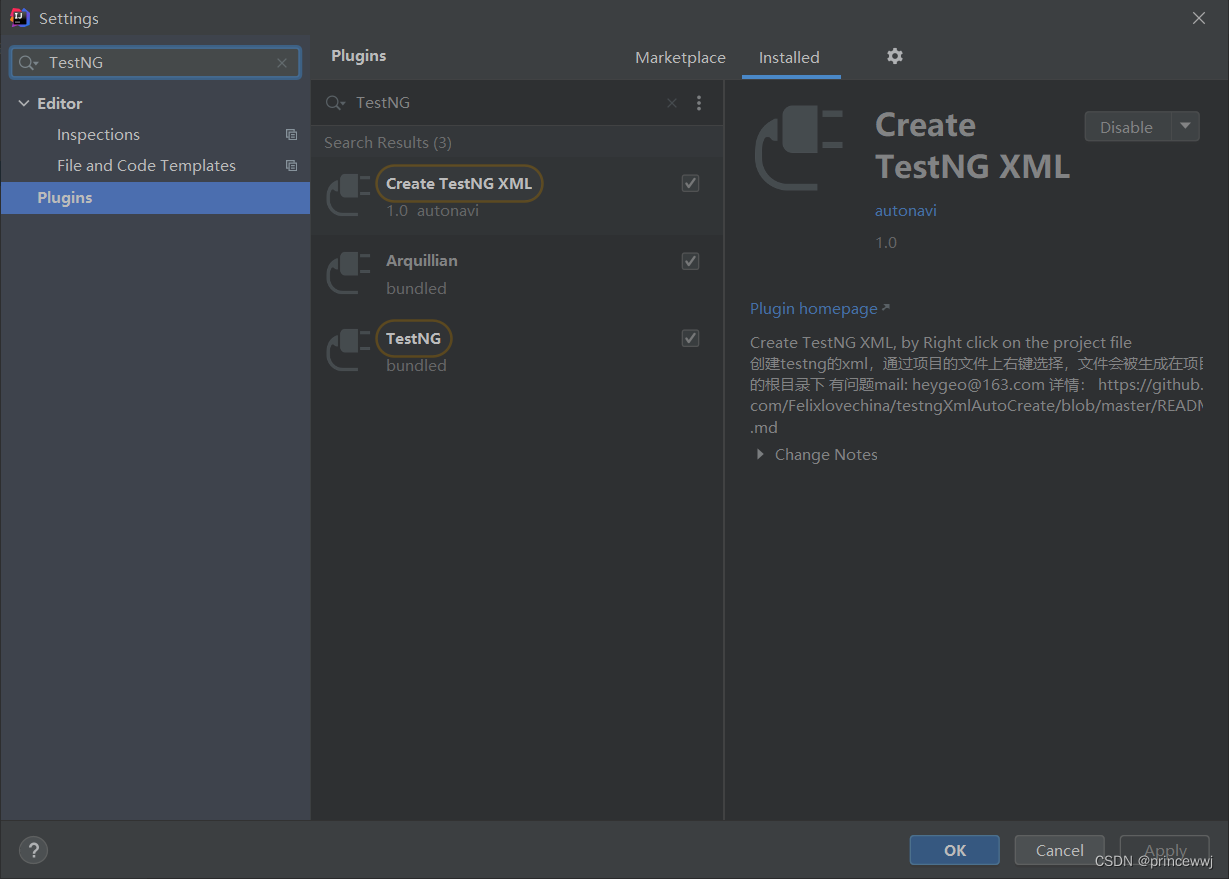Close the Settings dialog window
Screen dimensions: 1229x879
[1199, 18]
